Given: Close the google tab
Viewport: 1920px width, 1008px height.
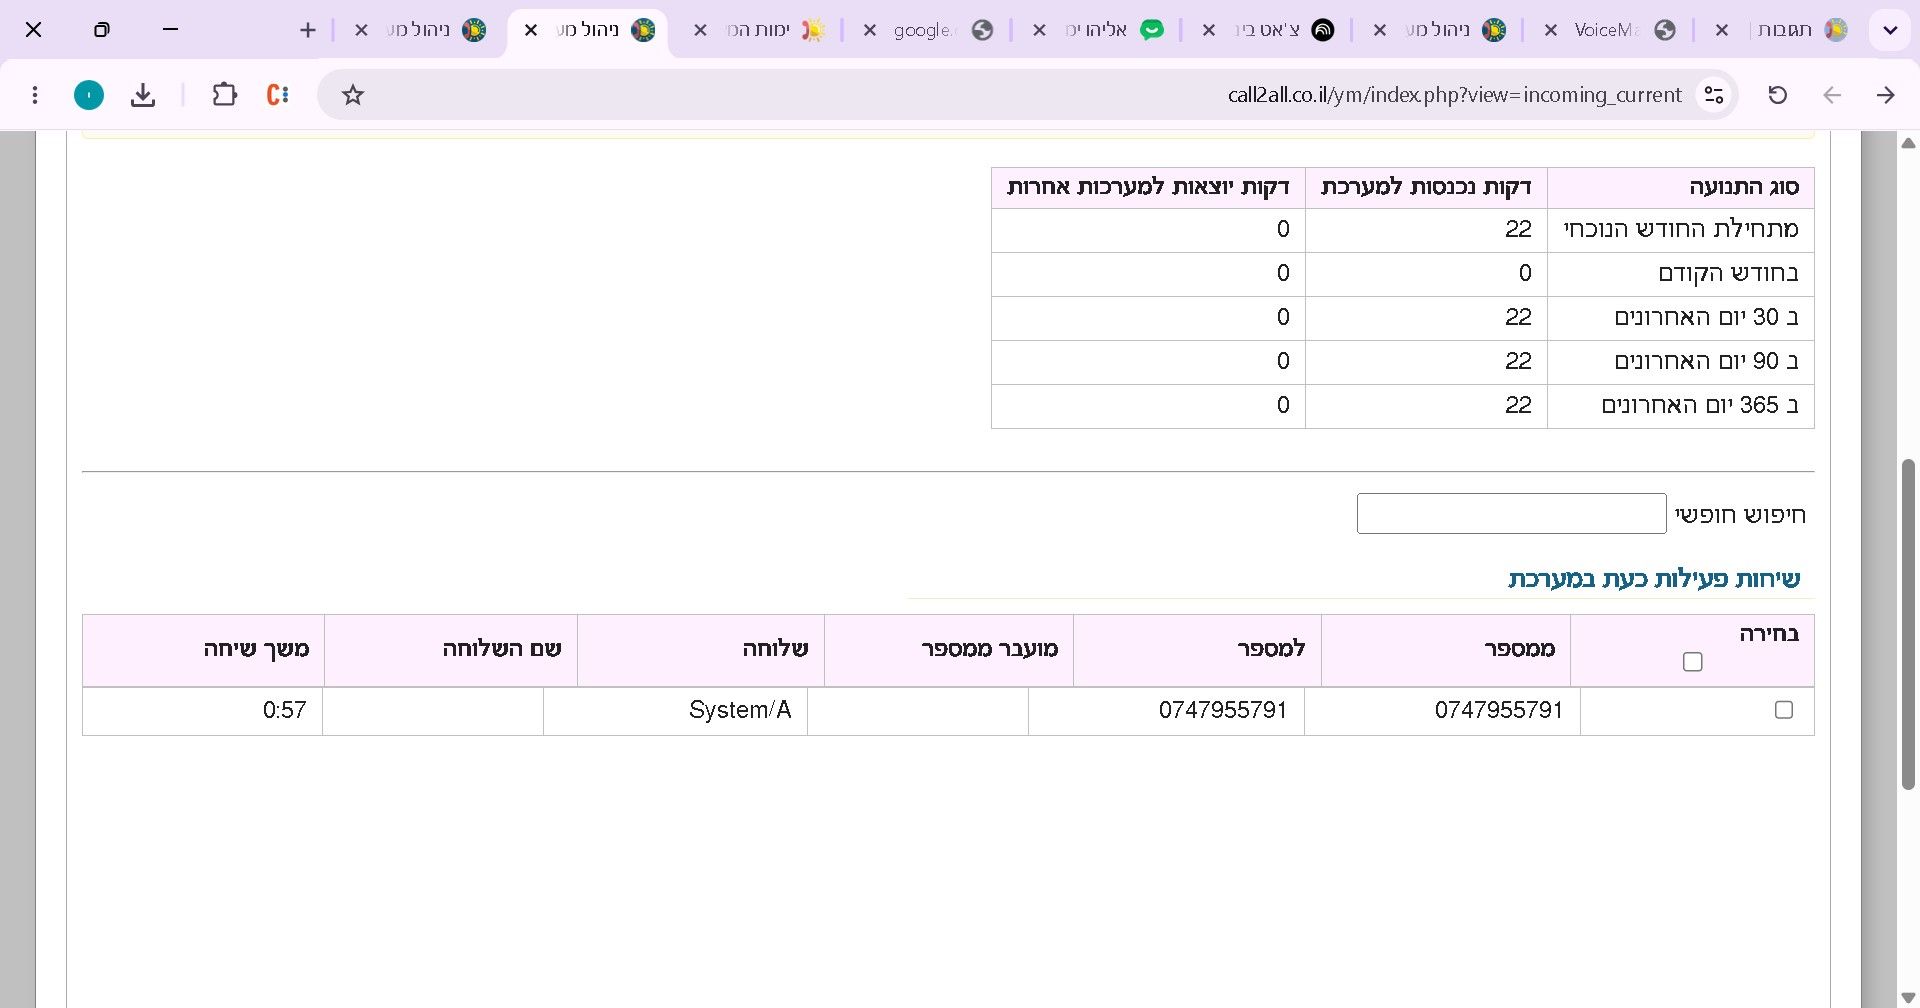Looking at the screenshot, I should [x=870, y=30].
